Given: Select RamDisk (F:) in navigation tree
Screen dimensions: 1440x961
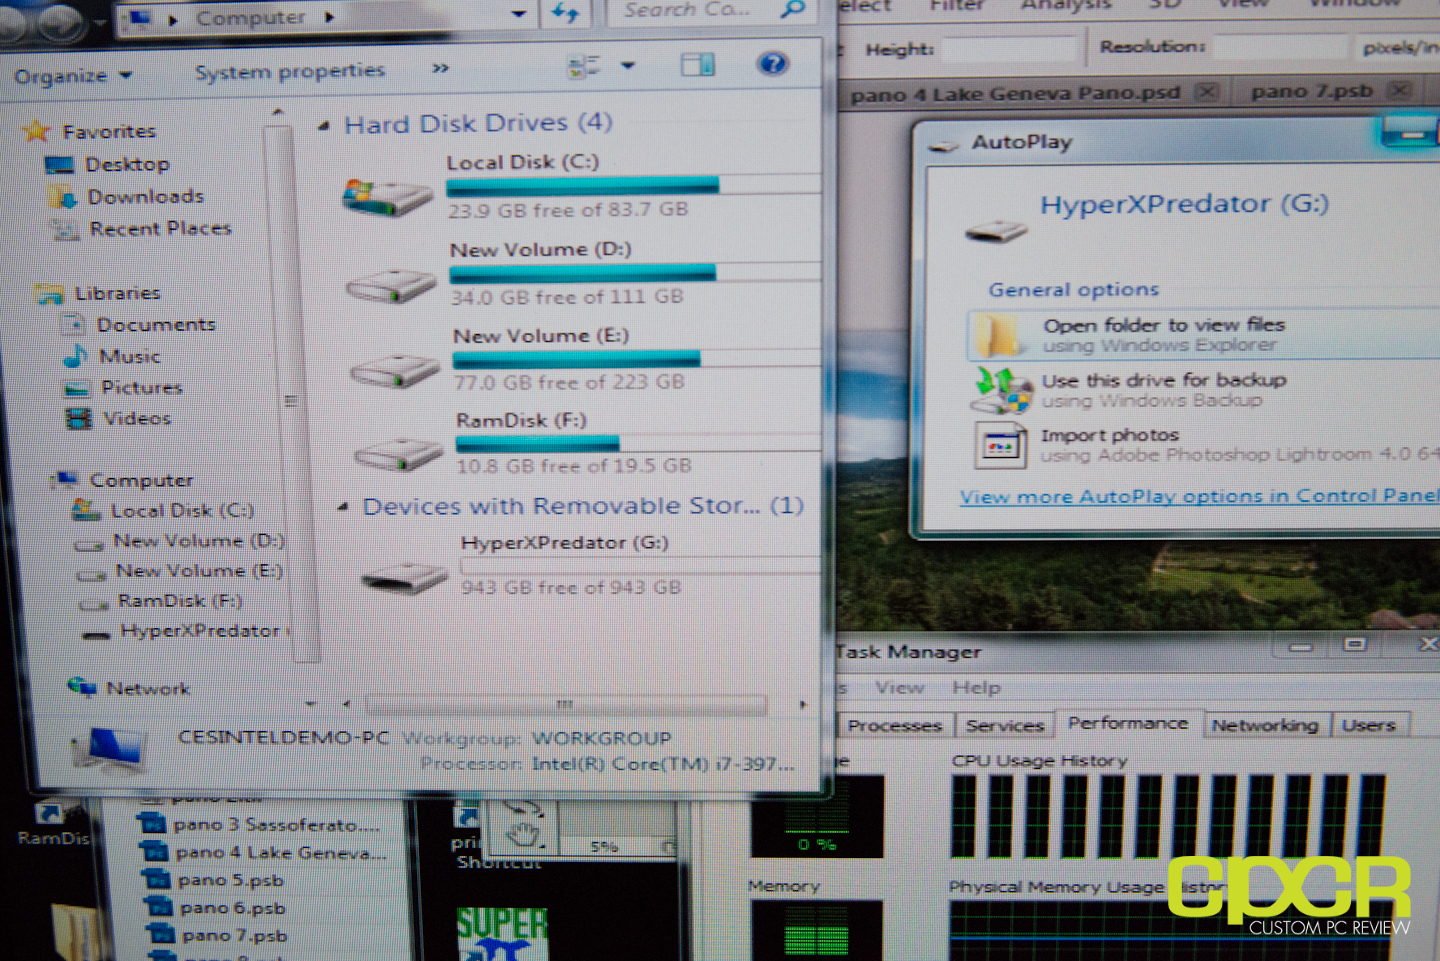Looking at the screenshot, I should [x=179, y=601].
